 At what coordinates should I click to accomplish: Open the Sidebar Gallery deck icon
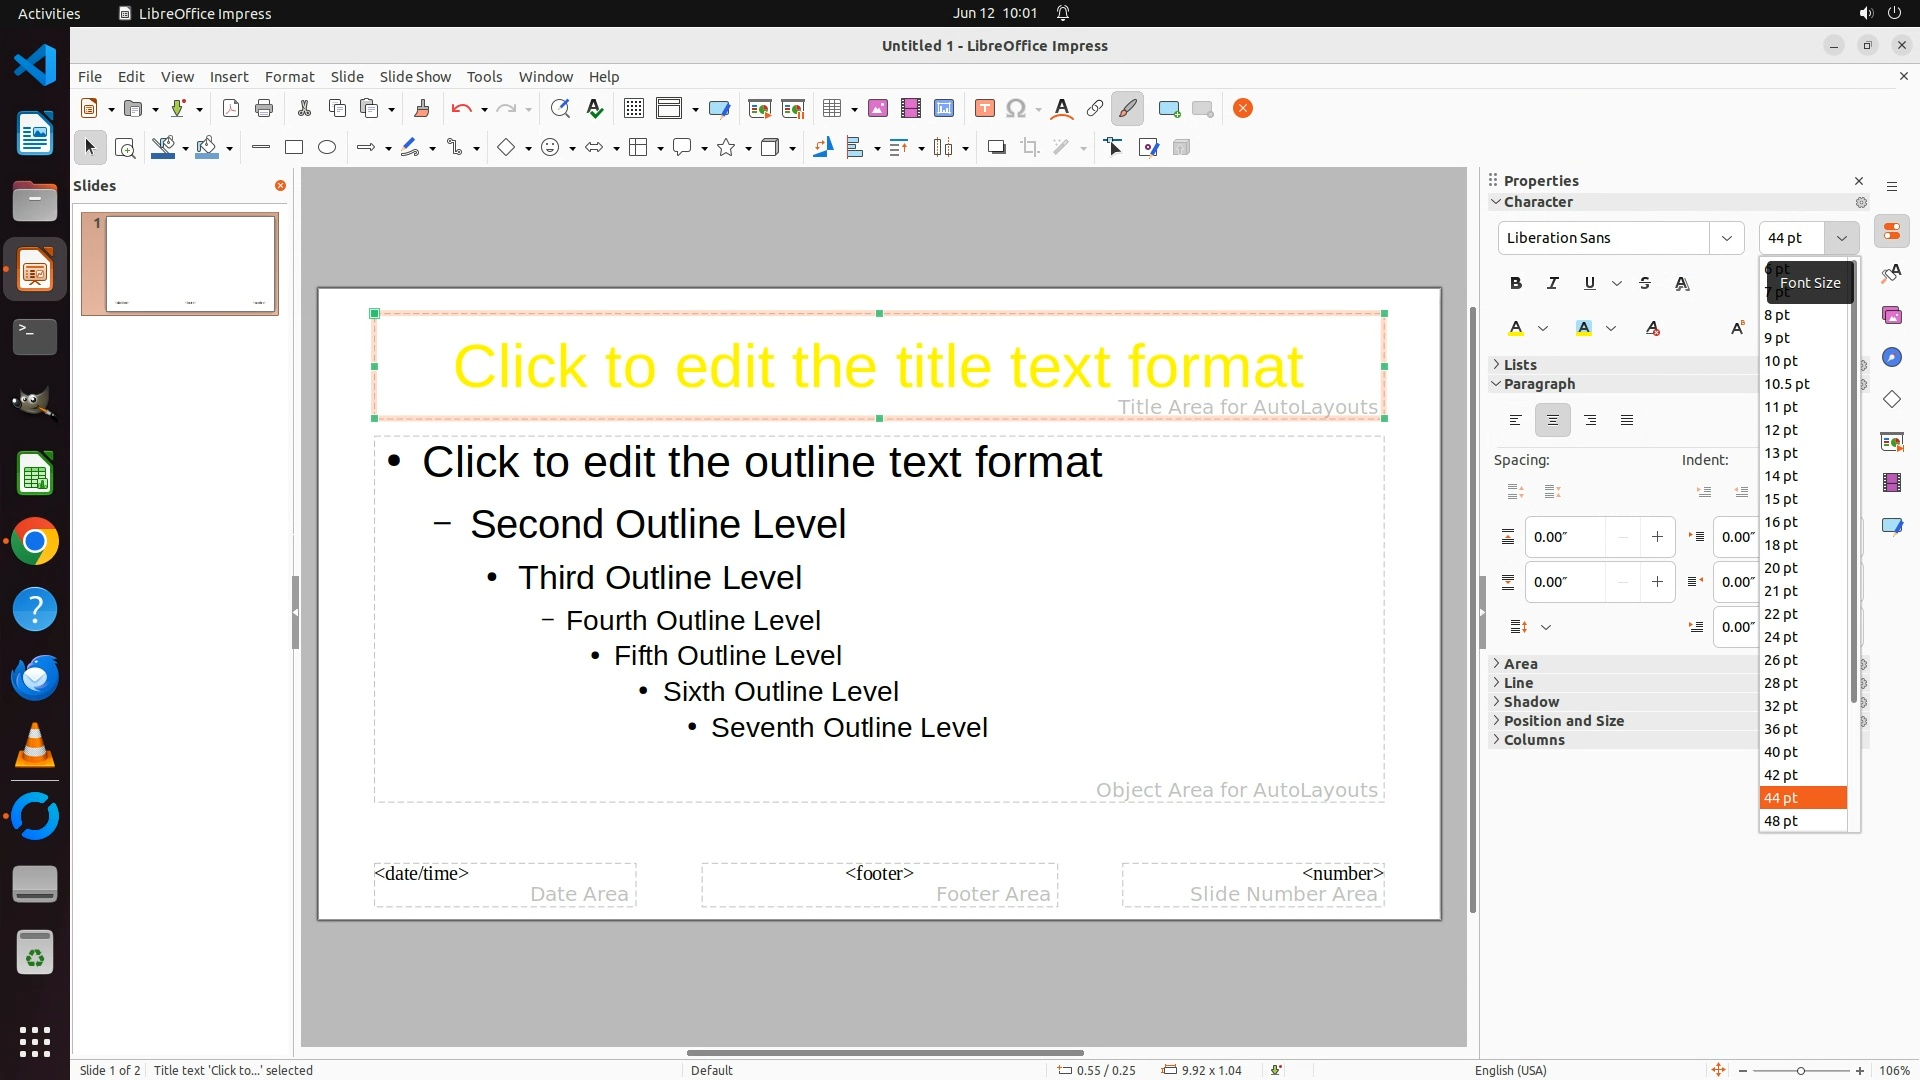tap(1891, 316)
